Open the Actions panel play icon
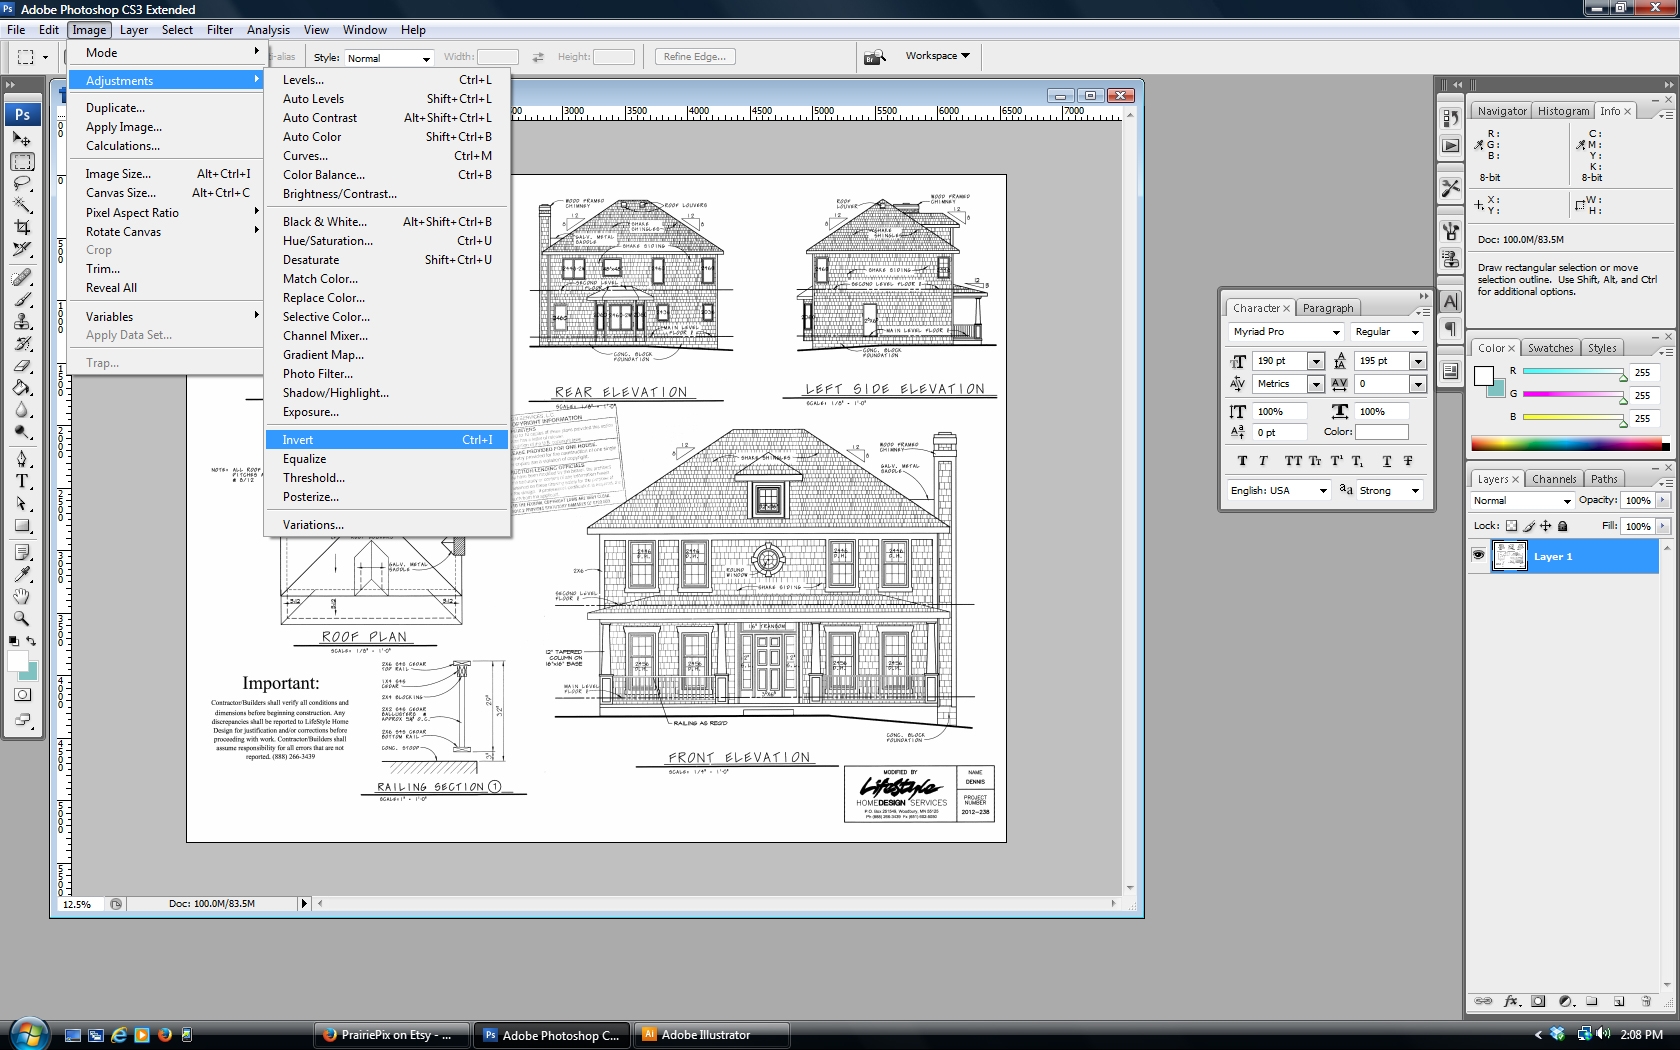Viewport: 1680px width, 1050px height. tap(1450, 146)
